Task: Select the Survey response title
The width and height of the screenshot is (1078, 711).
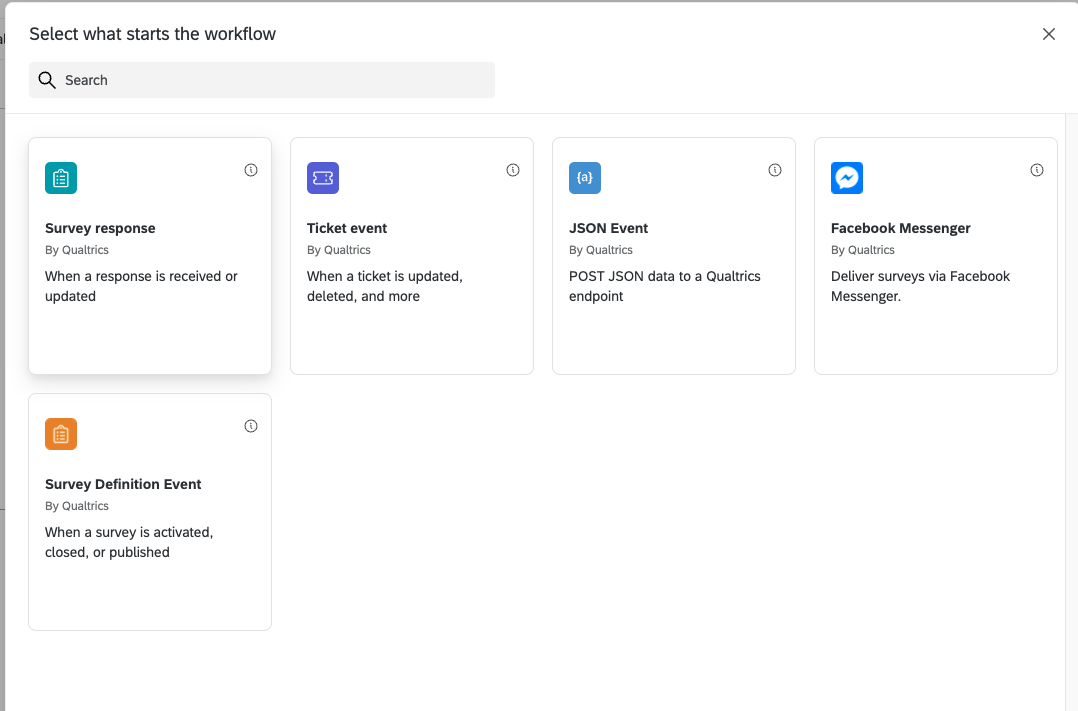Action: click(100, 228)
